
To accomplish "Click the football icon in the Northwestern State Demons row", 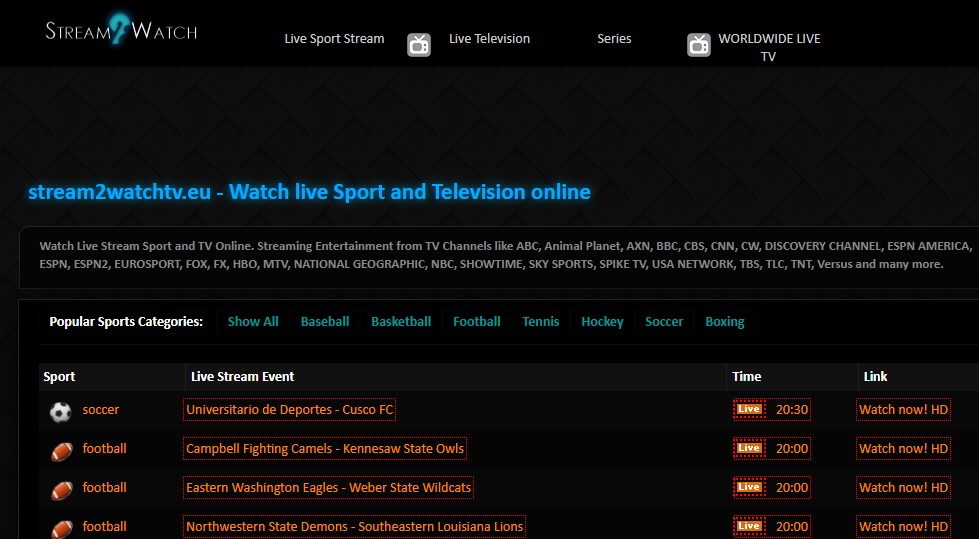I will point(62,529).
